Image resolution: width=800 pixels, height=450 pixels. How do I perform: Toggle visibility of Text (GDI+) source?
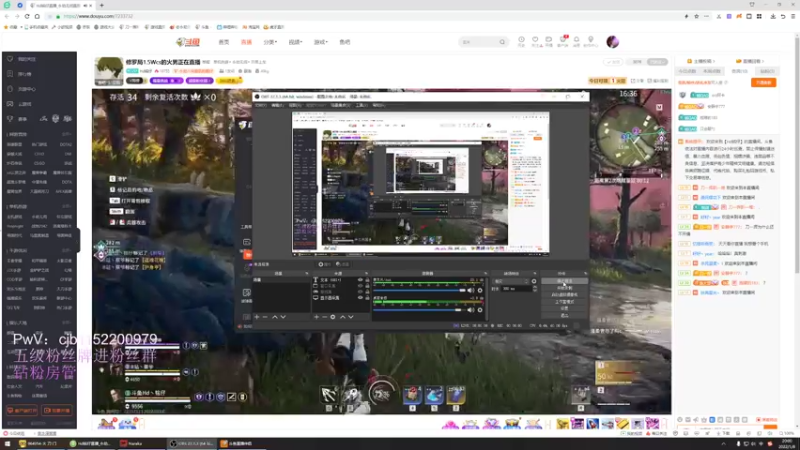(360, 280)
